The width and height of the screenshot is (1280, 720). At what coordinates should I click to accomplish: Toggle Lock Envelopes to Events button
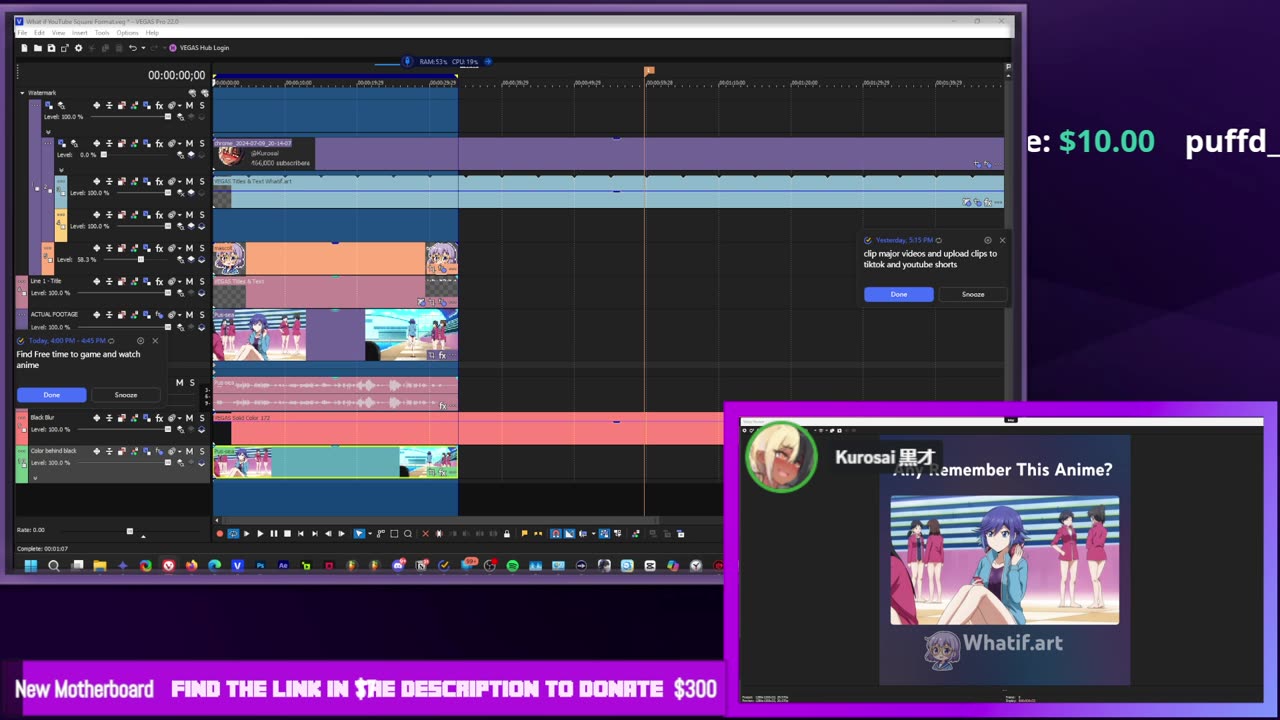[604, 533]
